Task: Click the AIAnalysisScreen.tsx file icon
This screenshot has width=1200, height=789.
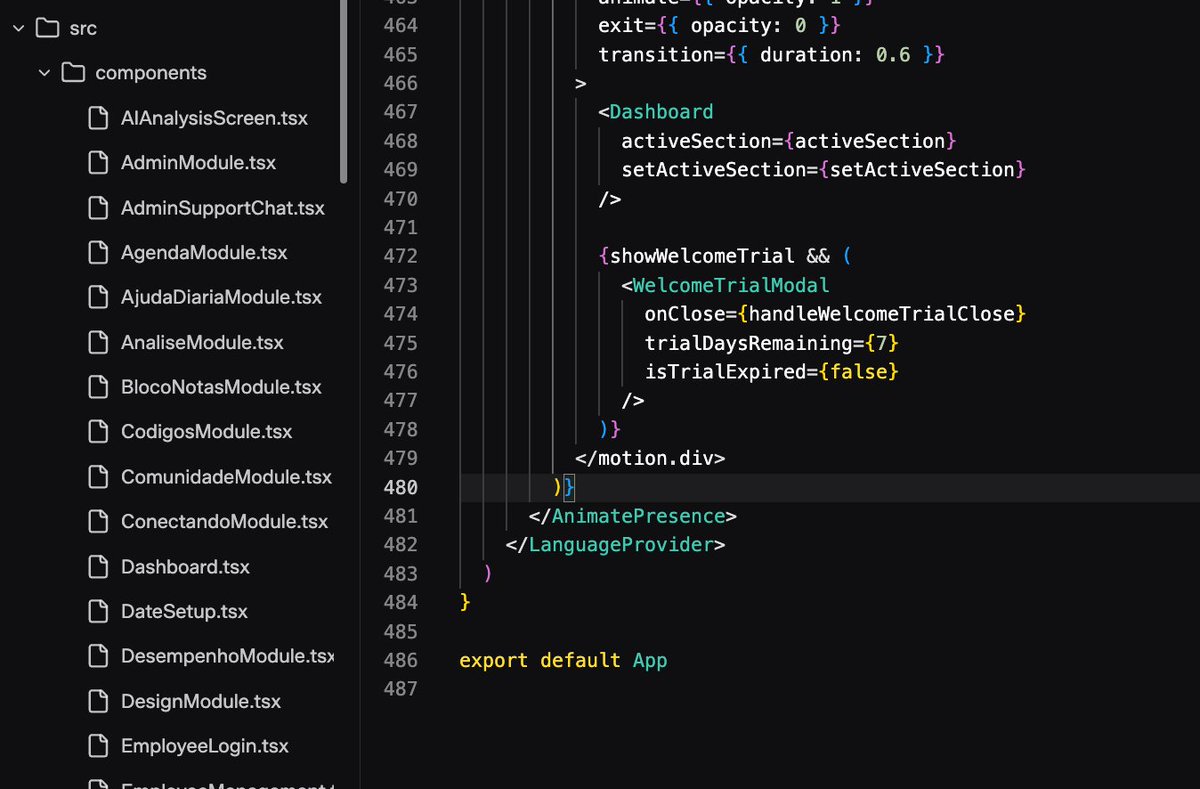Action: click(98, 118)
